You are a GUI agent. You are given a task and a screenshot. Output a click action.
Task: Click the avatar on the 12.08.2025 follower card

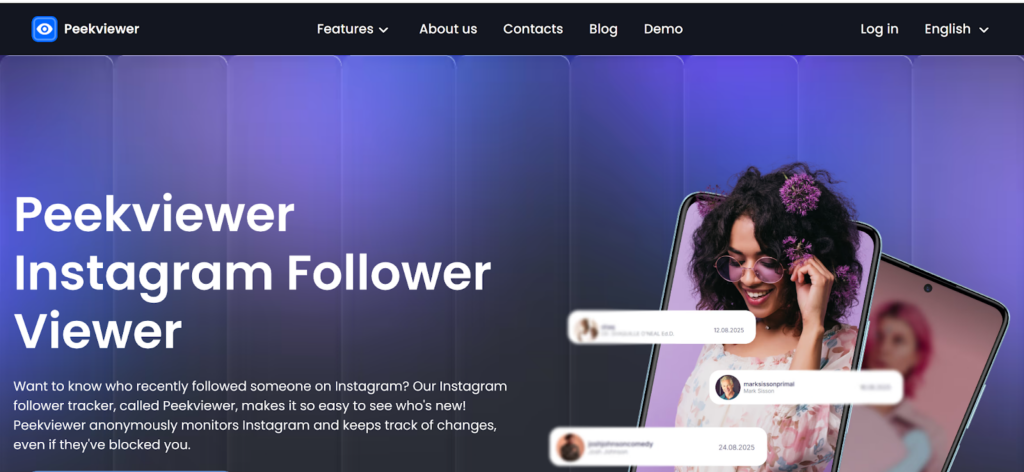pyautogui.click(x=586, y=328)
